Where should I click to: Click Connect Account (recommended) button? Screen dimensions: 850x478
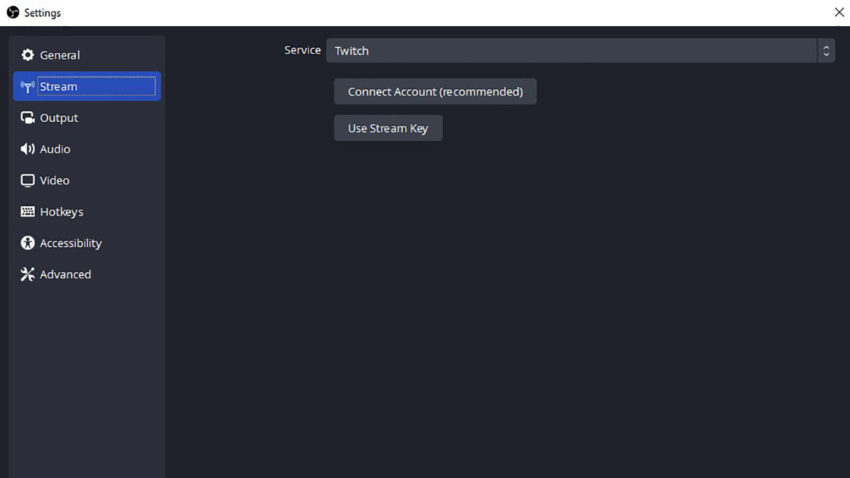(x=435, y=92)
